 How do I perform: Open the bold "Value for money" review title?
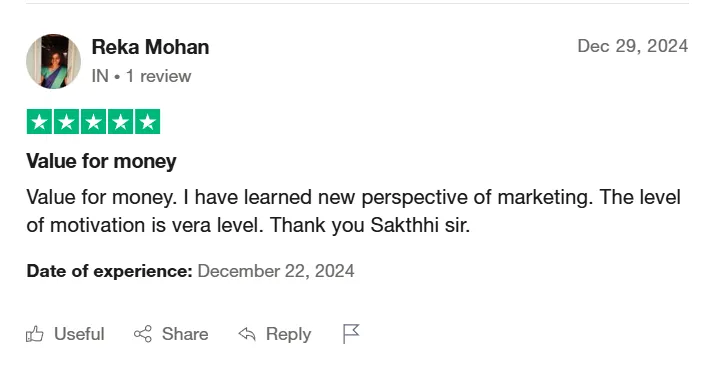coord(101,161)
